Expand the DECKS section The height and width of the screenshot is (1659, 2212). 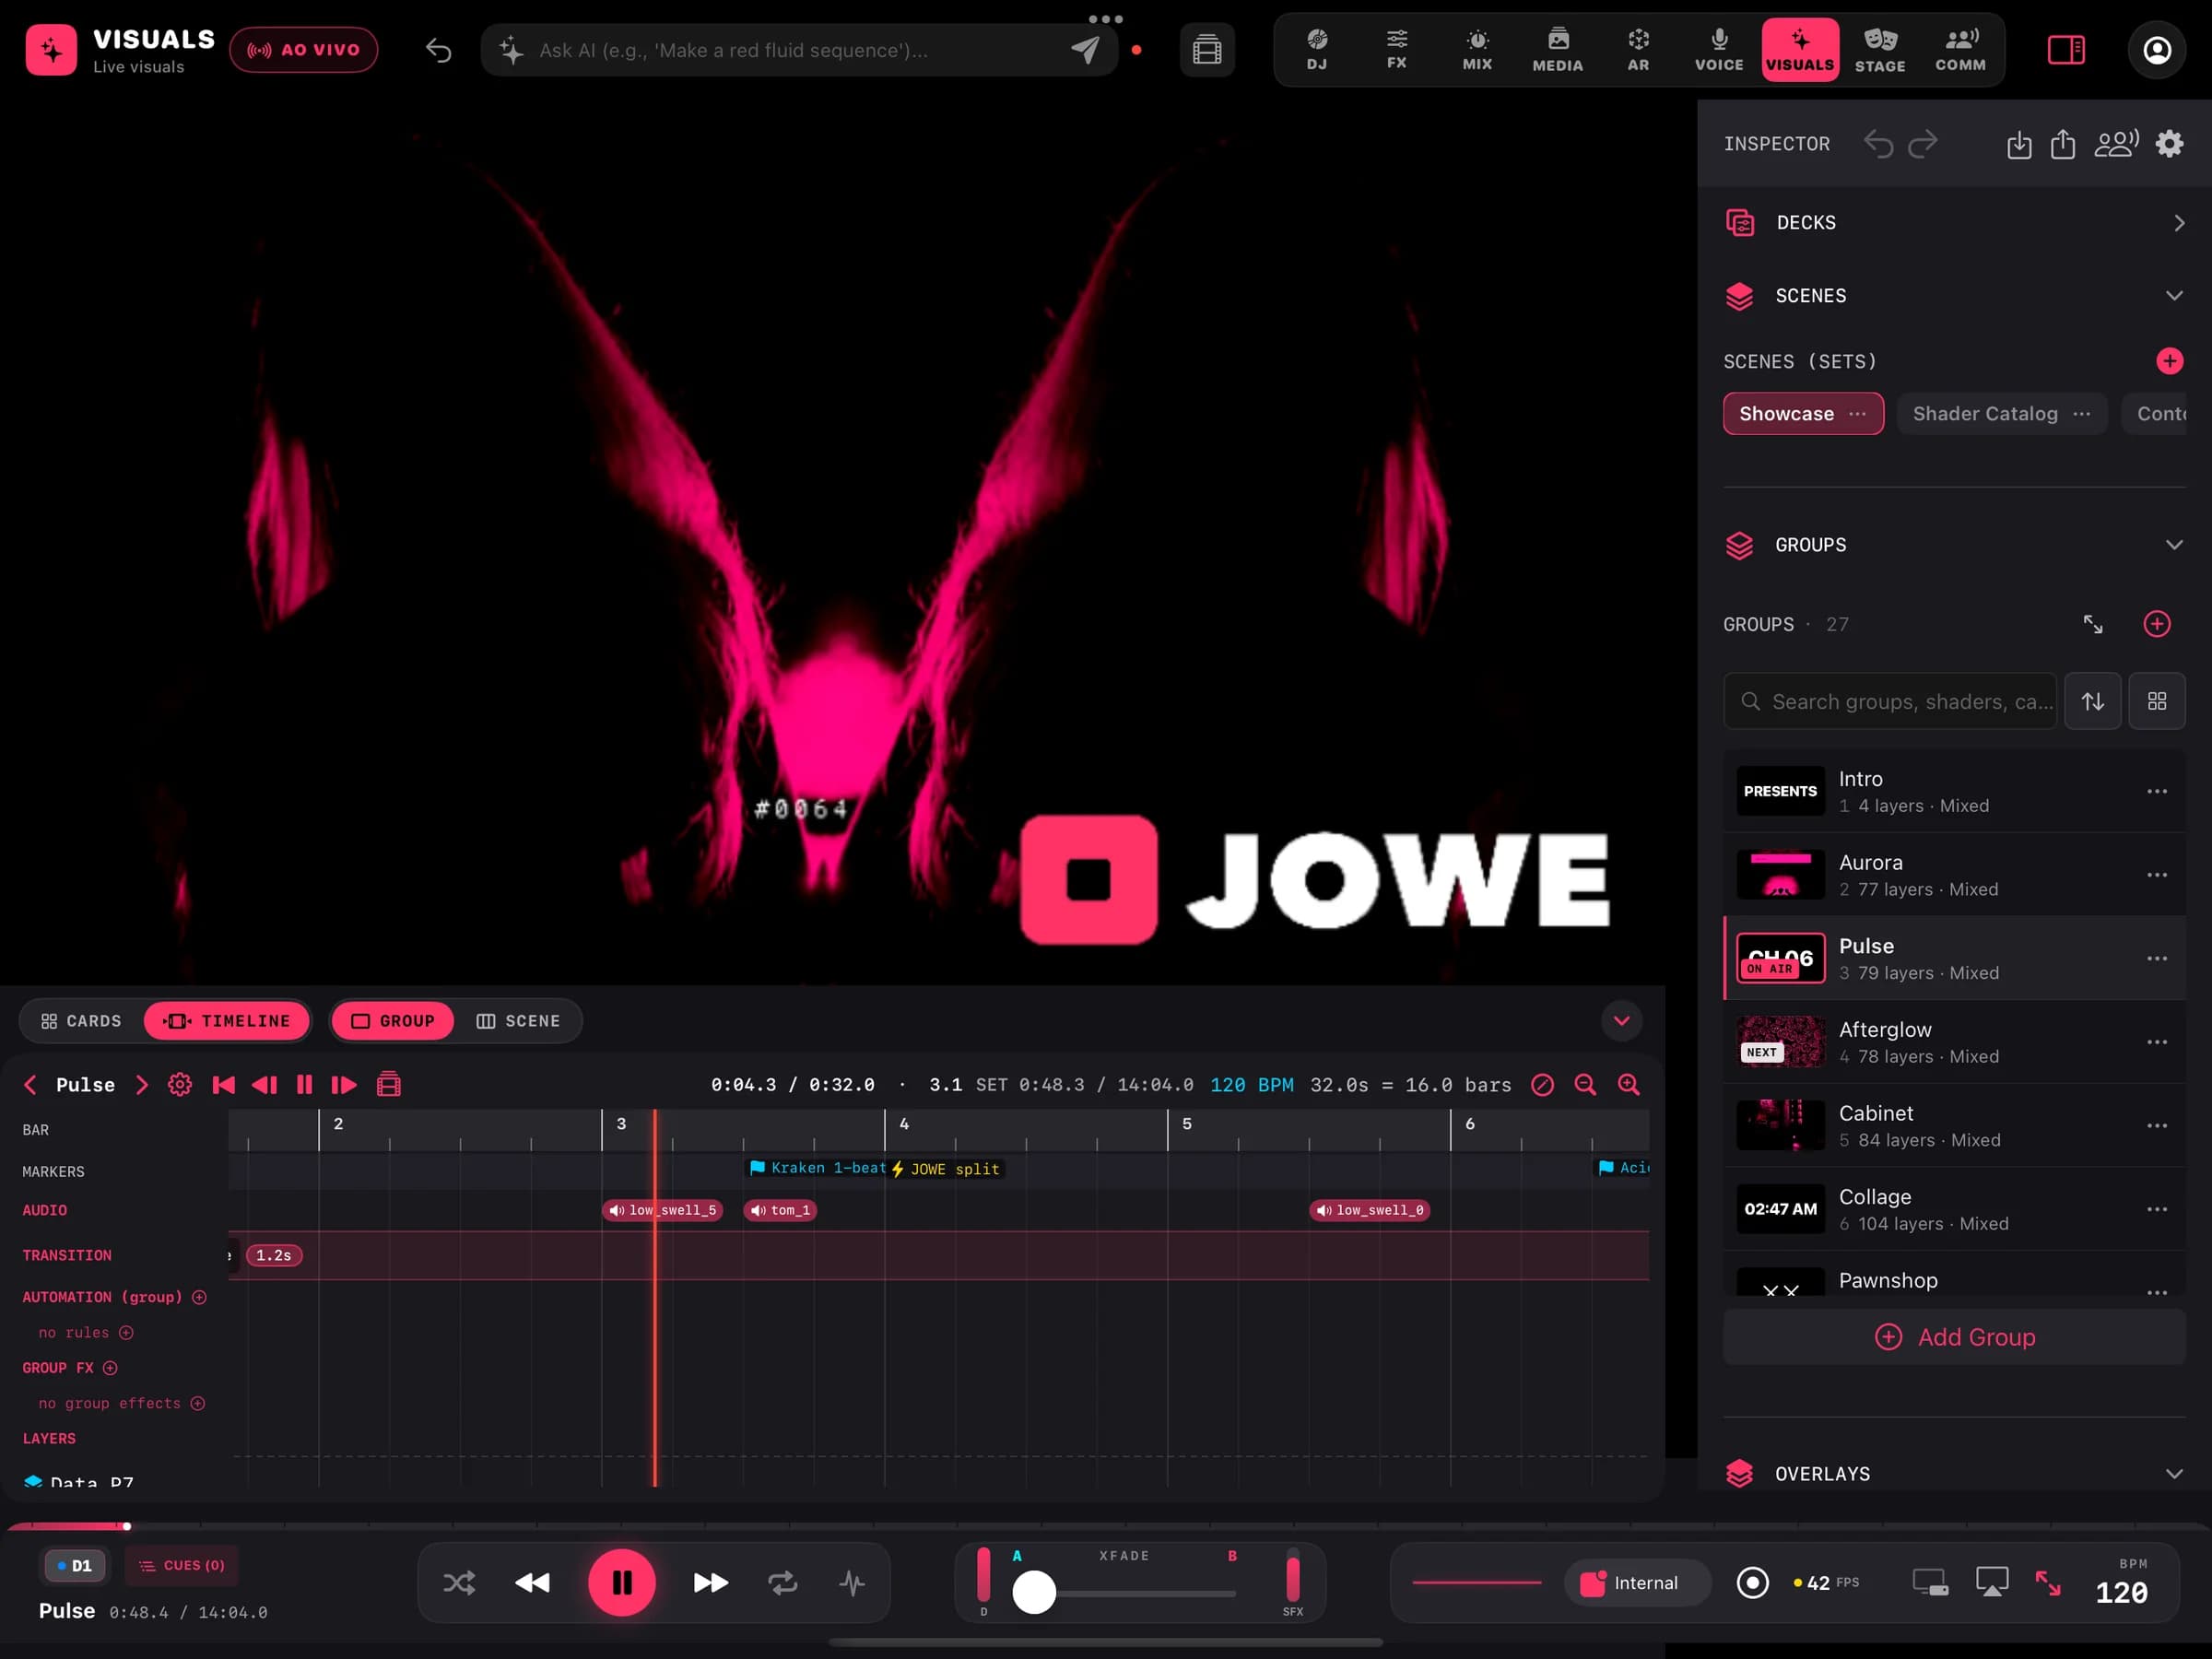click(x=1954, y=222)
